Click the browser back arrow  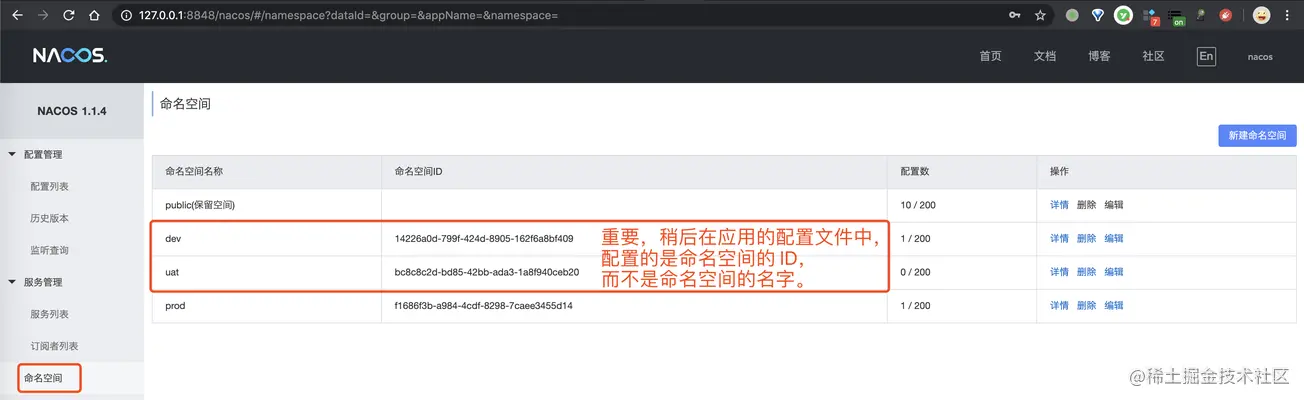[17, 16]
